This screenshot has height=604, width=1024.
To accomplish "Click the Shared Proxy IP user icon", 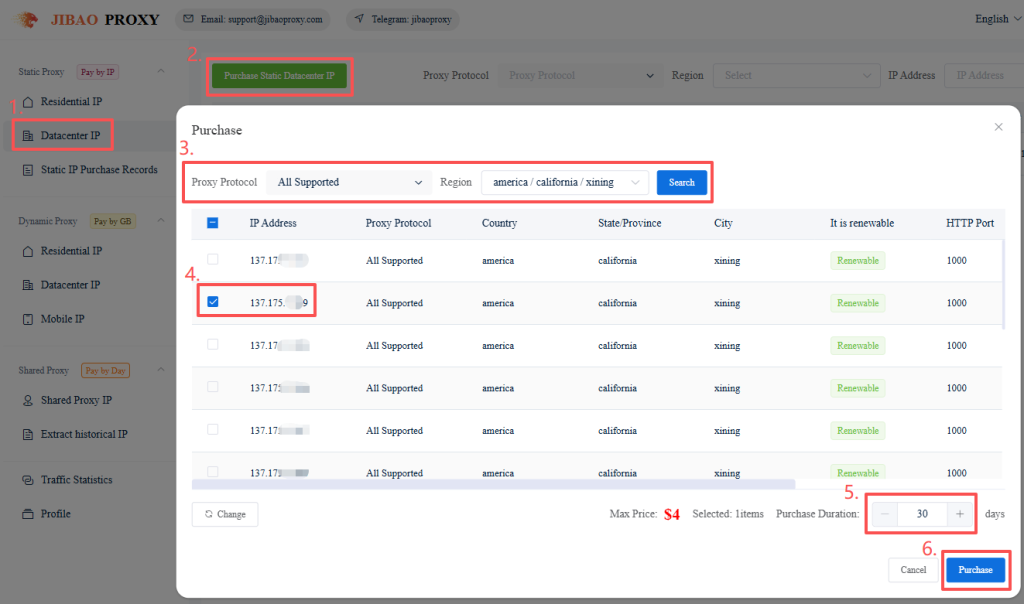I will pos(28,400).
